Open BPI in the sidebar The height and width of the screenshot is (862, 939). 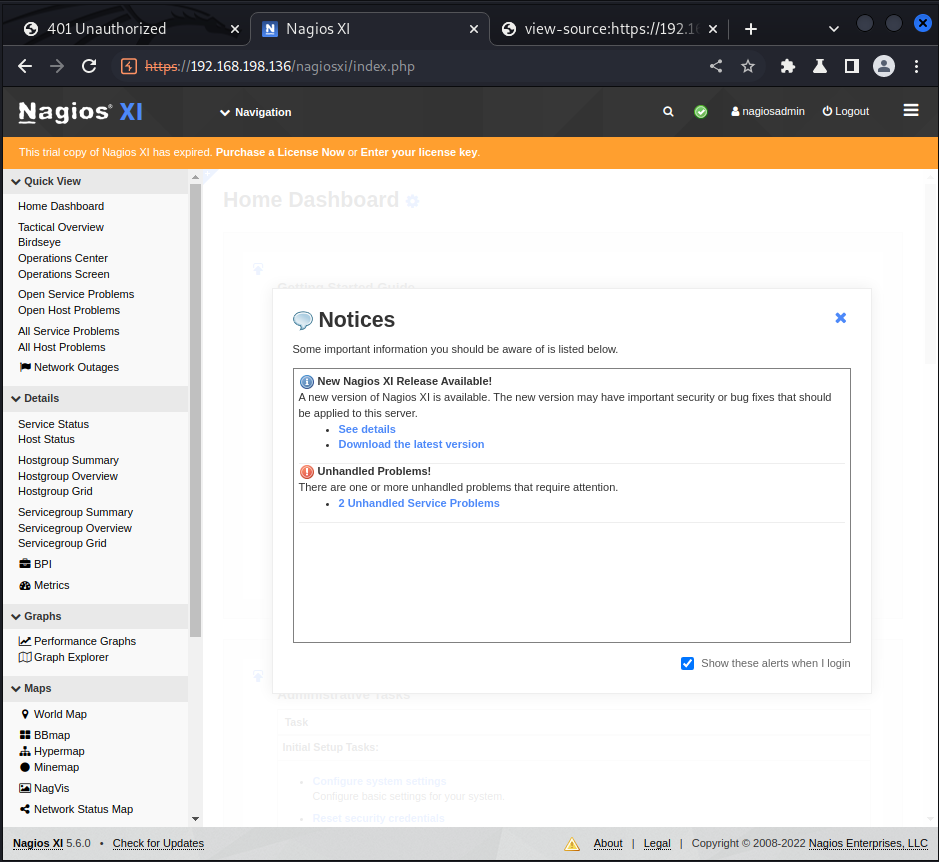(x=35, y=564)
